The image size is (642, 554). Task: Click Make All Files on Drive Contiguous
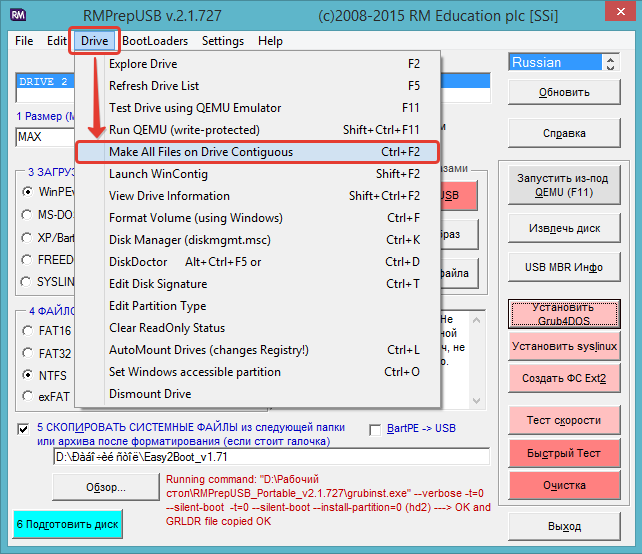tap(258, 152)
